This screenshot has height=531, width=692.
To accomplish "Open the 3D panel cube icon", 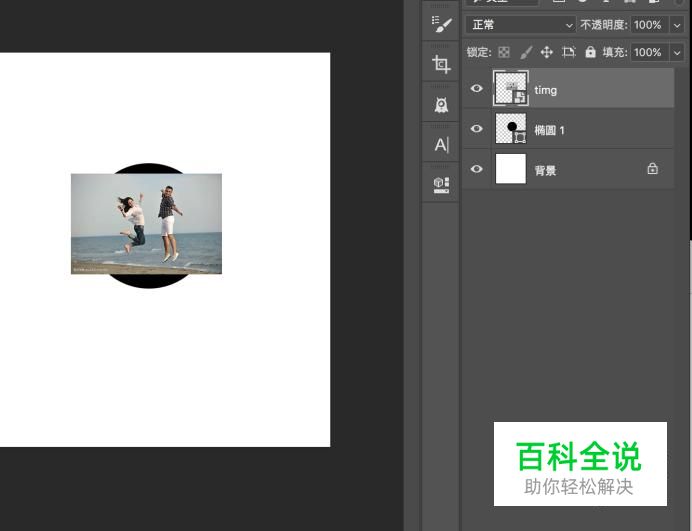I will tap(441, 184).
